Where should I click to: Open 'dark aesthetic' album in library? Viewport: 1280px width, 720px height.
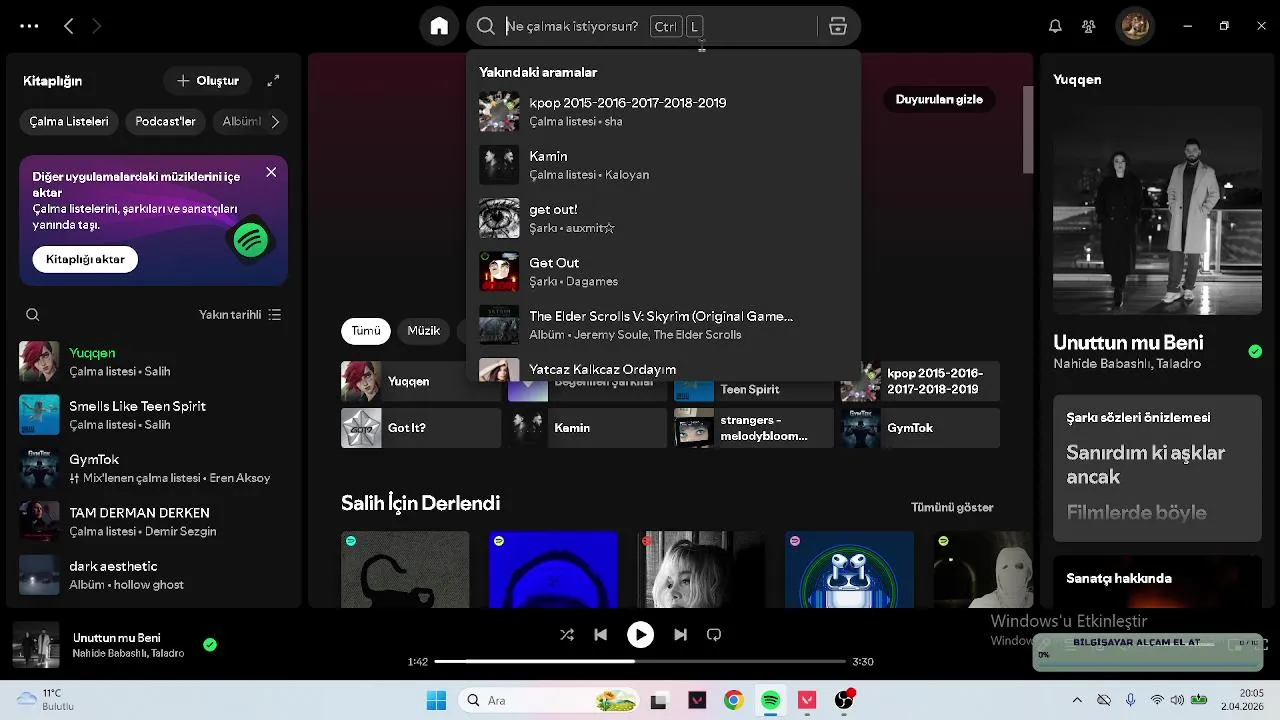(154, 575)
